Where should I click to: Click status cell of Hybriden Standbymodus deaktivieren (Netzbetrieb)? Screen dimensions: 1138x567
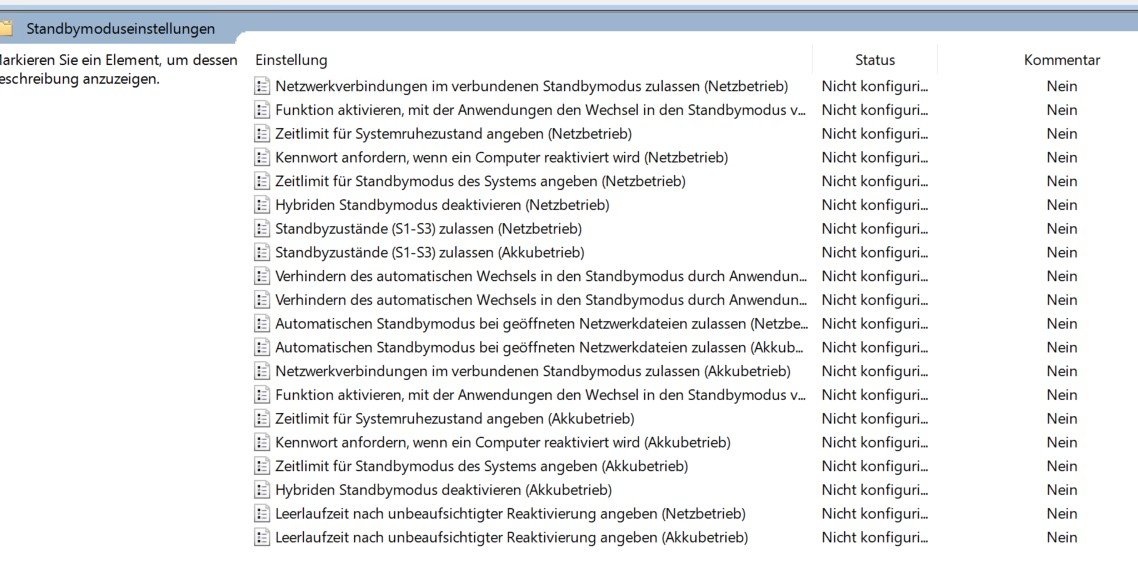[875, 205]
